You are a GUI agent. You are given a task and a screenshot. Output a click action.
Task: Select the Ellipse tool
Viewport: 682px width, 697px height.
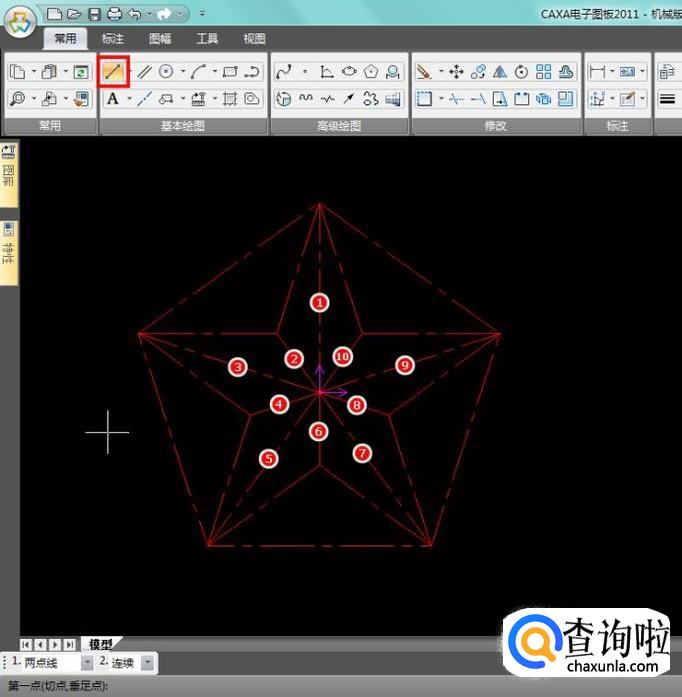[x=349, y=71]
